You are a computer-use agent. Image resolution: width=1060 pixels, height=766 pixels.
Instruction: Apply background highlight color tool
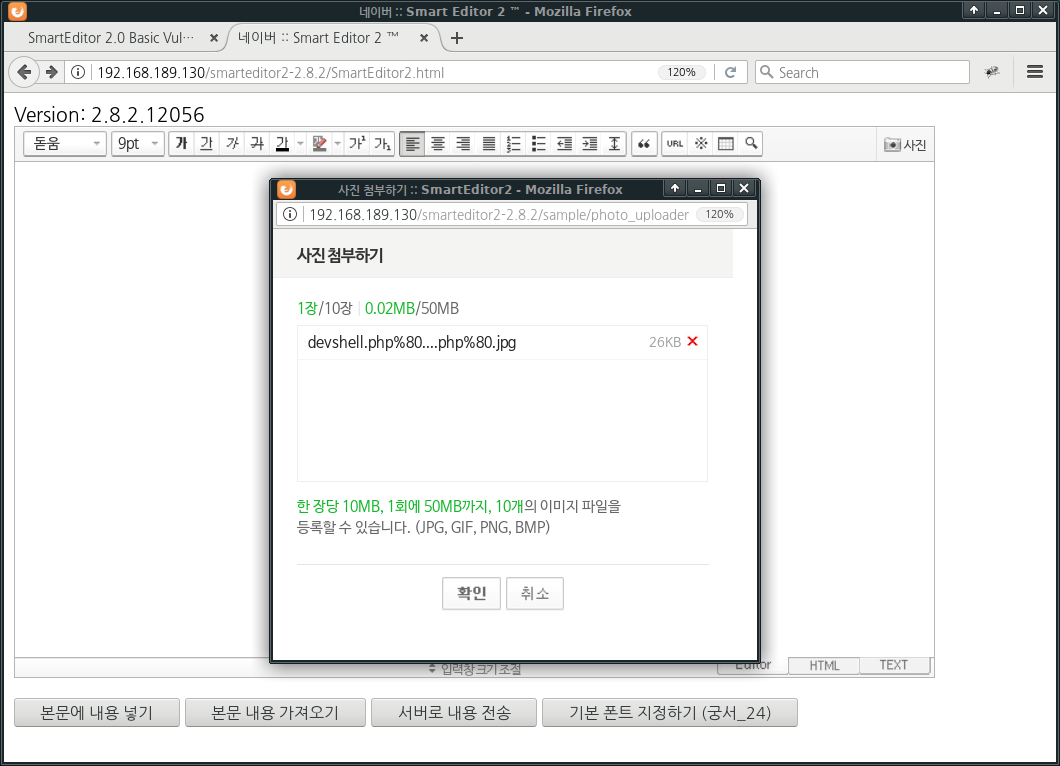319,143
